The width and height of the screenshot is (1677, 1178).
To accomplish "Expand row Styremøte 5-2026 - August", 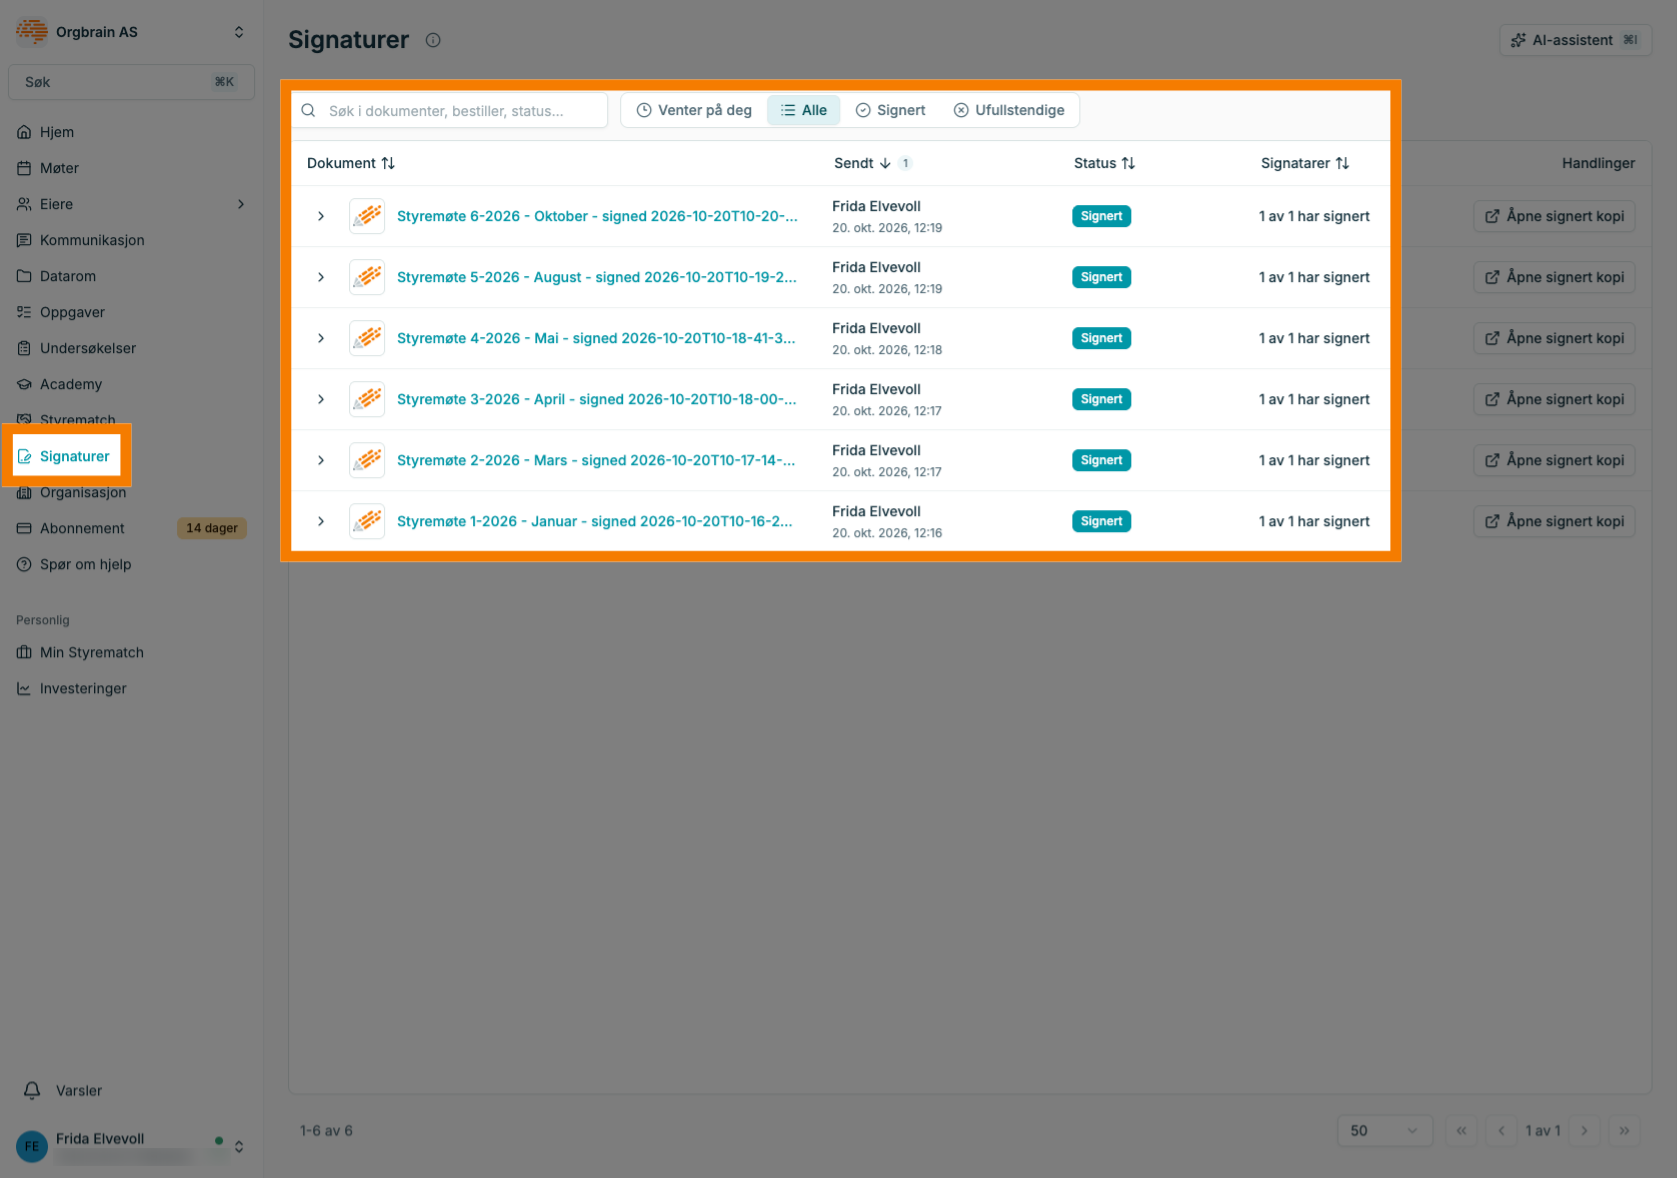I will pos(321,277).
